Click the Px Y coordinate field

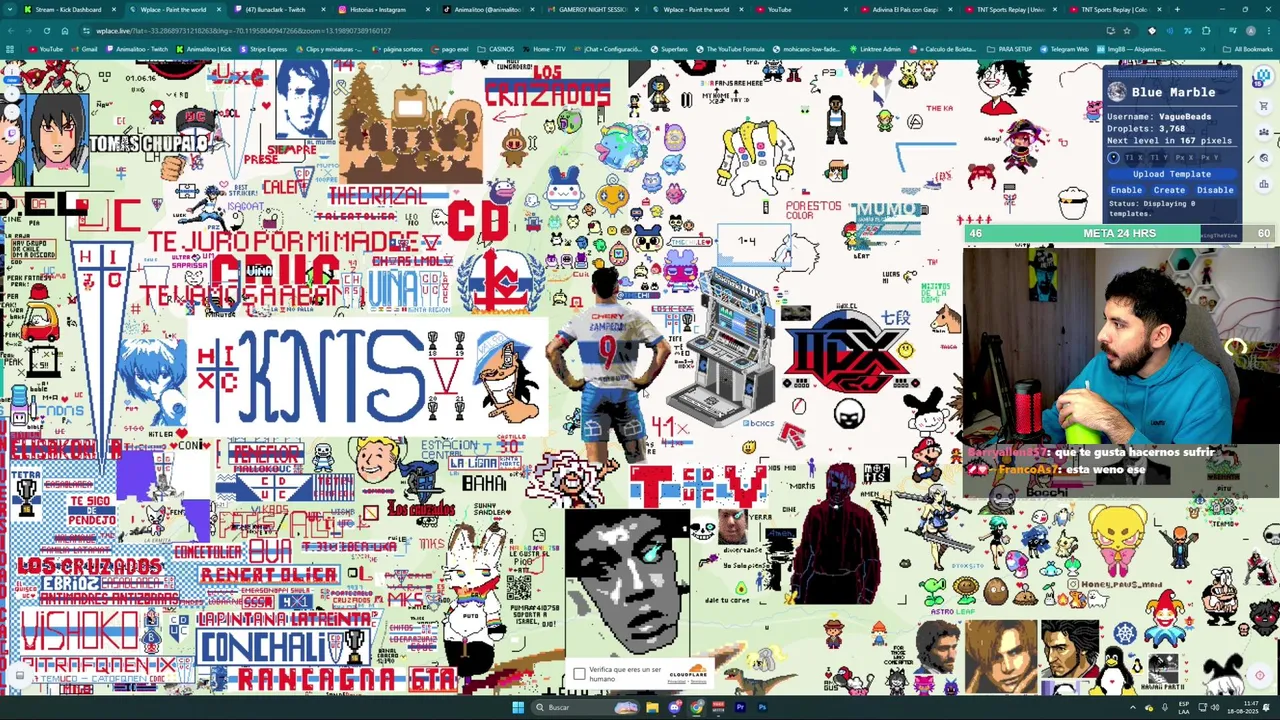1210,157
